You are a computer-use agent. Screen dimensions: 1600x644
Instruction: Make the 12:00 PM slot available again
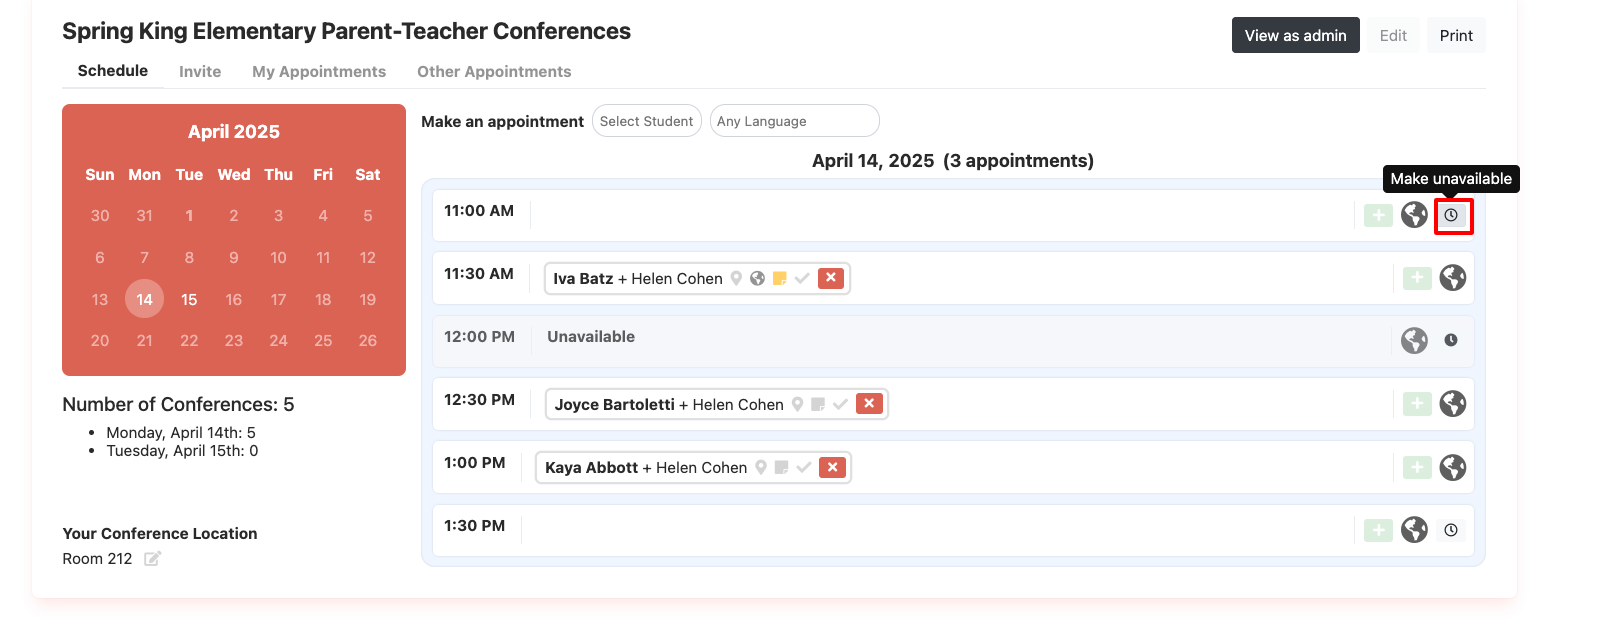pos(1451,338)
